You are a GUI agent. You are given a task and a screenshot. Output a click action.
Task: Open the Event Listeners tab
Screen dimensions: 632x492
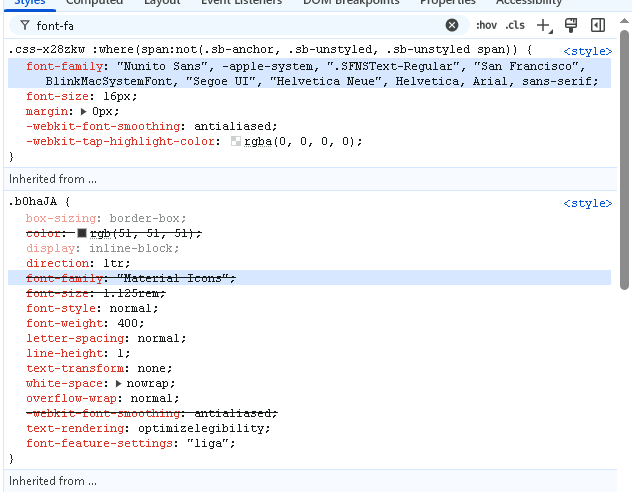pyautogui.click(x=241, y=2)
